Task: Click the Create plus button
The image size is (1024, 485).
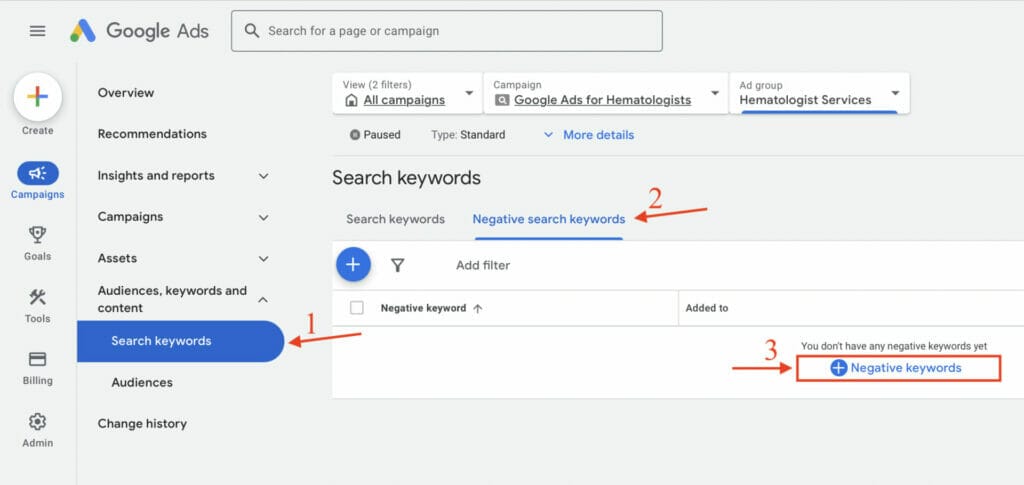Action: point(38,97)
